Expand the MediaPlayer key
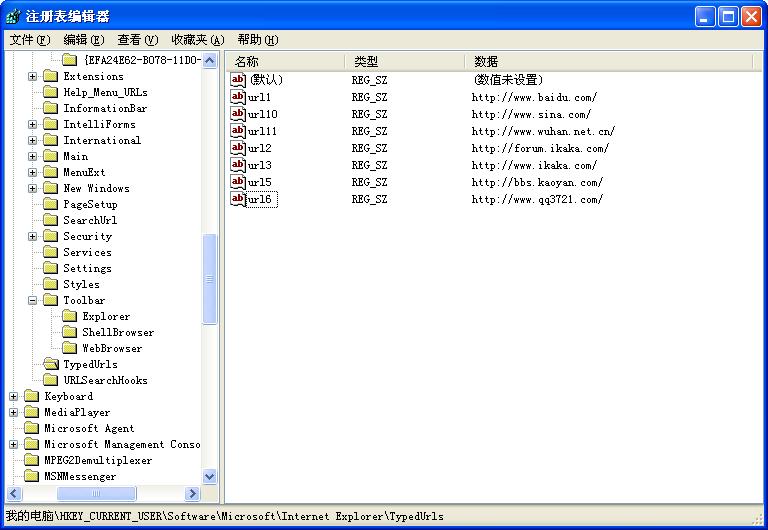This screenshot has height=530, width=768. pos(13,412)
